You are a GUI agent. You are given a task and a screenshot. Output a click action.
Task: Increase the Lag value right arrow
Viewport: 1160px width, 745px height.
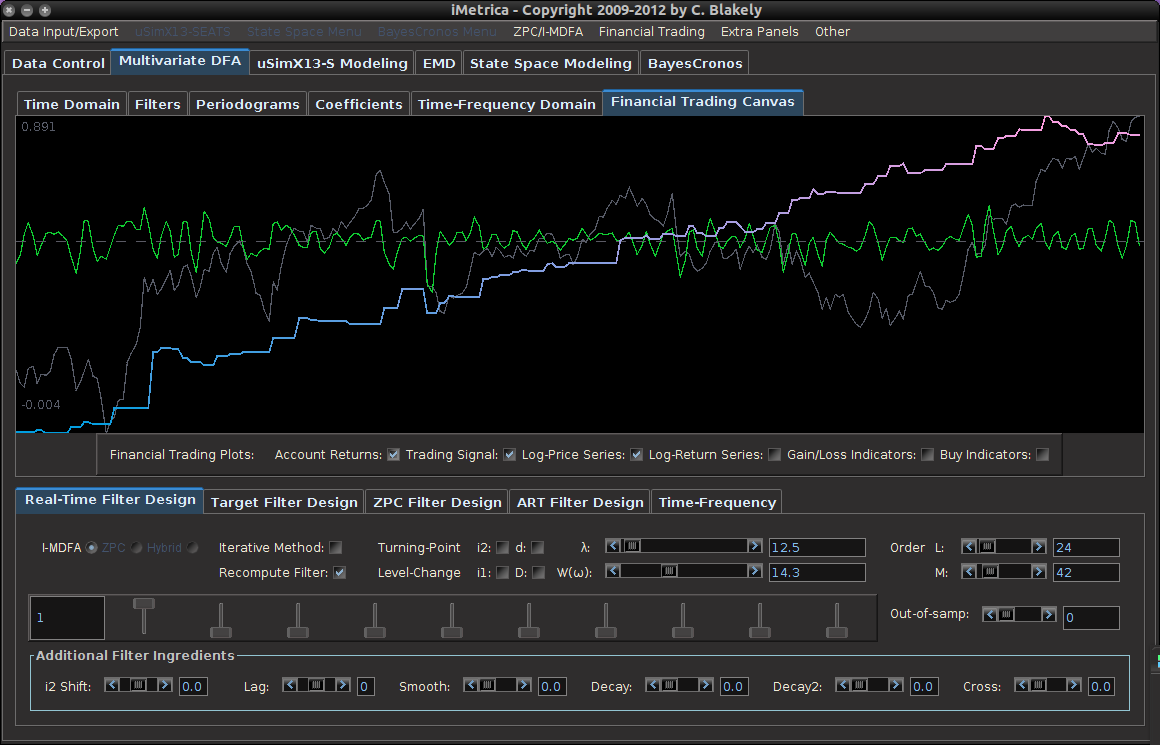[343, 686]
